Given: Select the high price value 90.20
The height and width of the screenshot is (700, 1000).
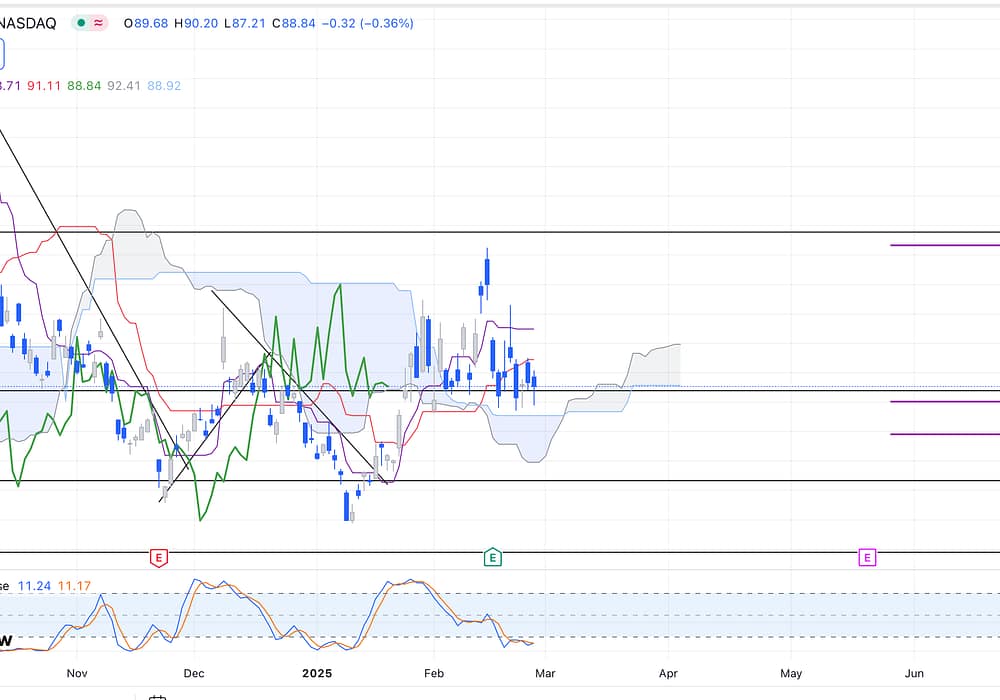Looking at the screenshot, I should pos(201,23).
